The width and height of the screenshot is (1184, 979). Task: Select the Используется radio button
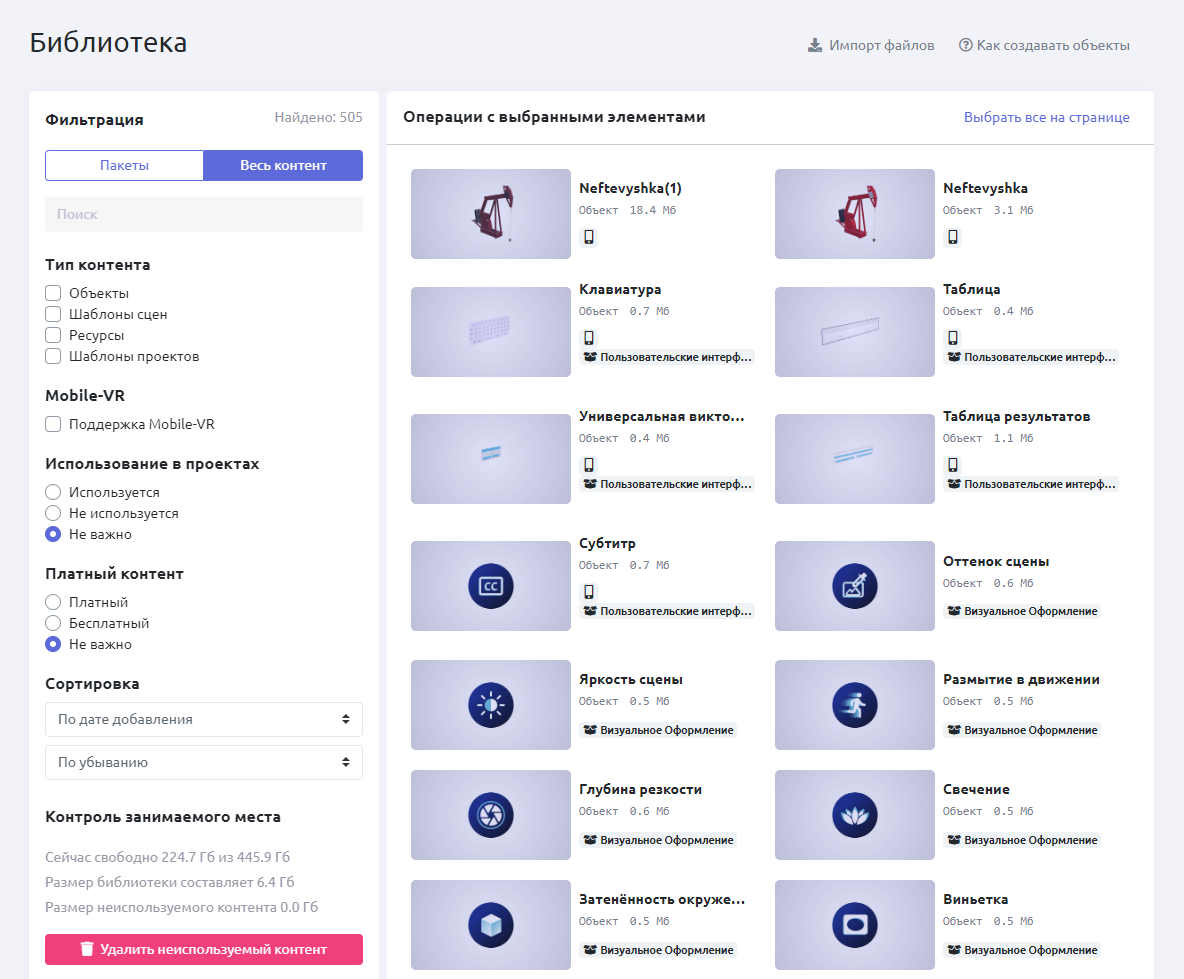point(54,492)
